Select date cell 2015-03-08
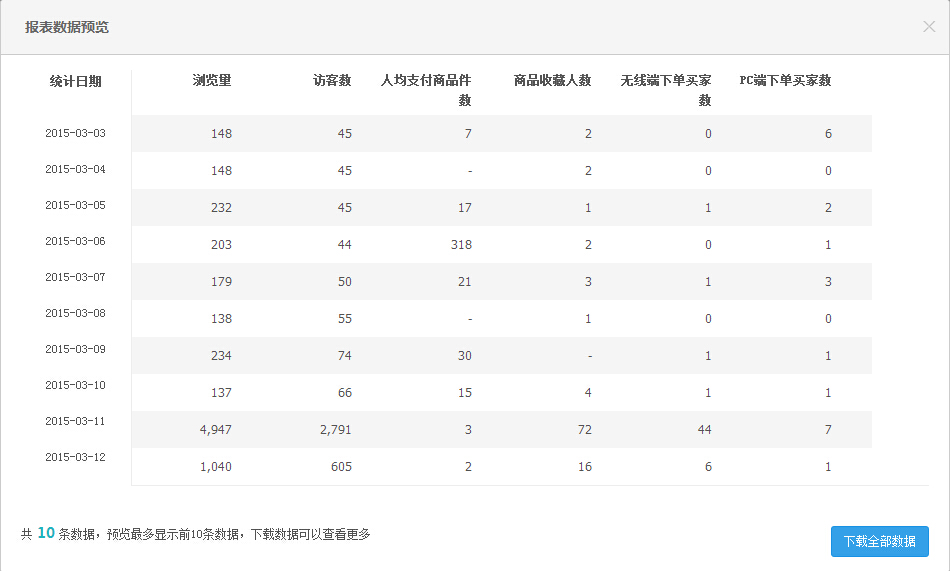 75,313
